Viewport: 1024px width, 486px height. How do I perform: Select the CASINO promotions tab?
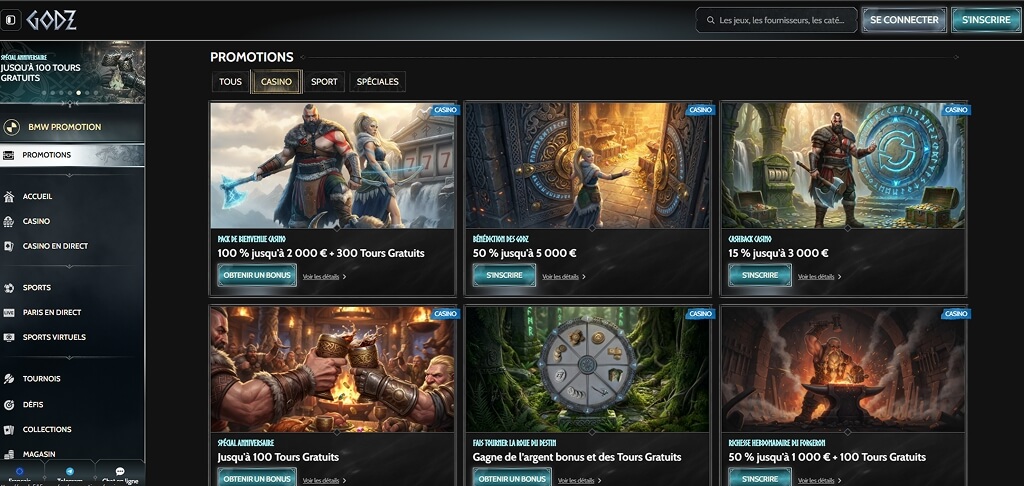[276, 82]
